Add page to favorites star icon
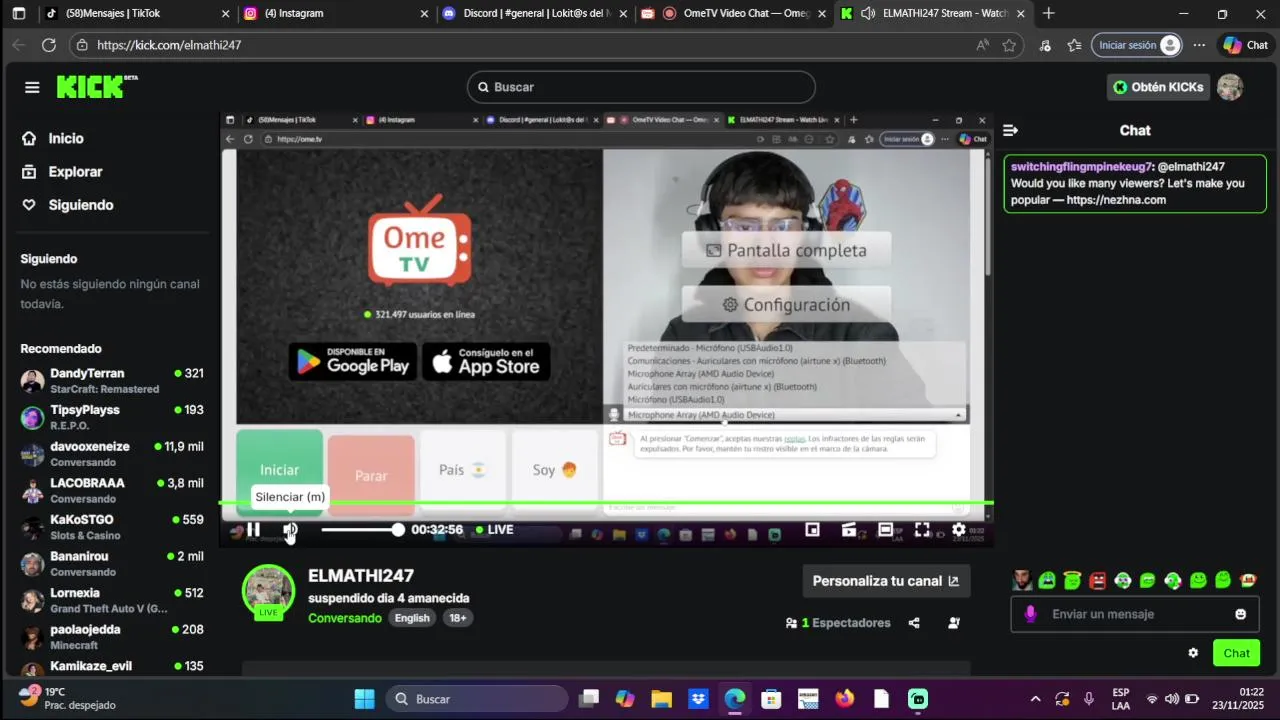 pos(1009,45)
